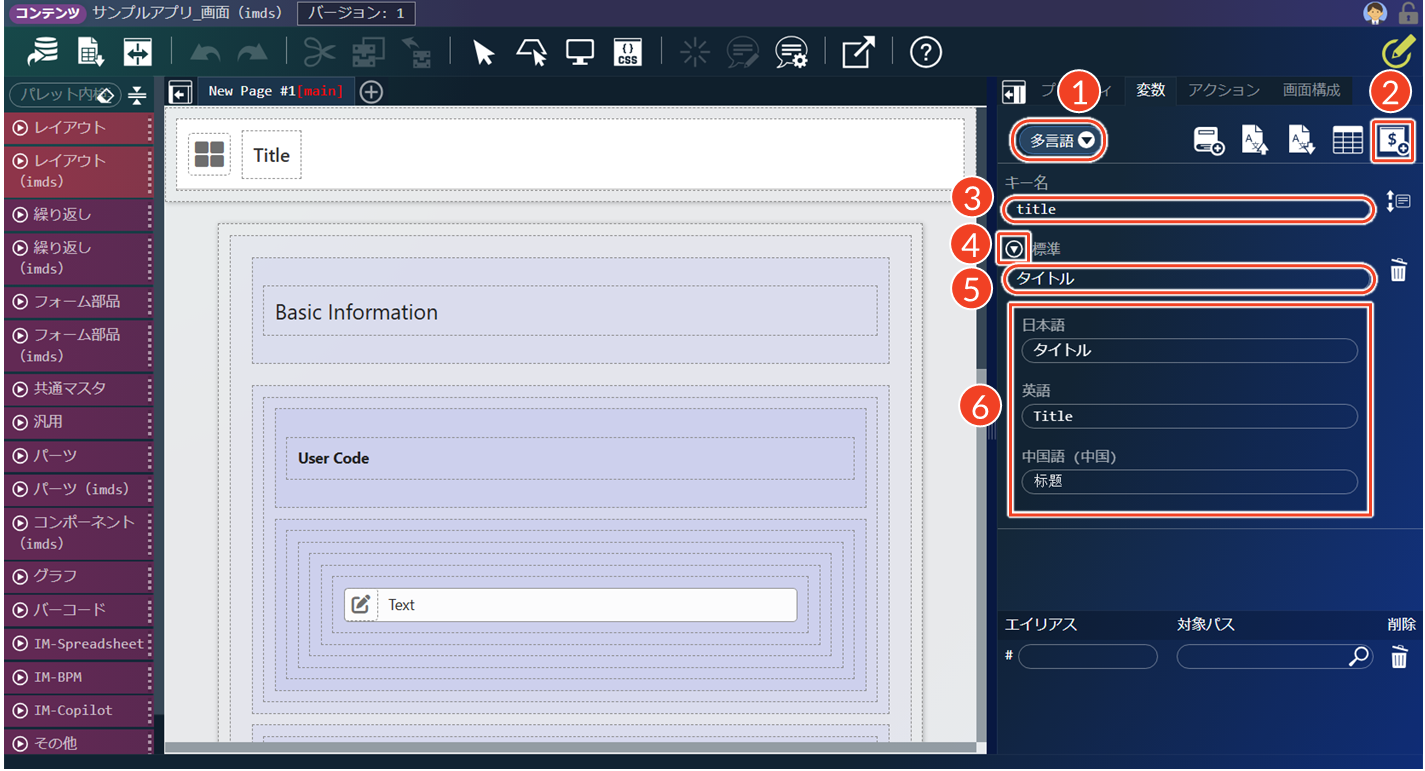1425x771 pixels.
Task: Select the arrow pointer tool
Action: tap(484, 53)
